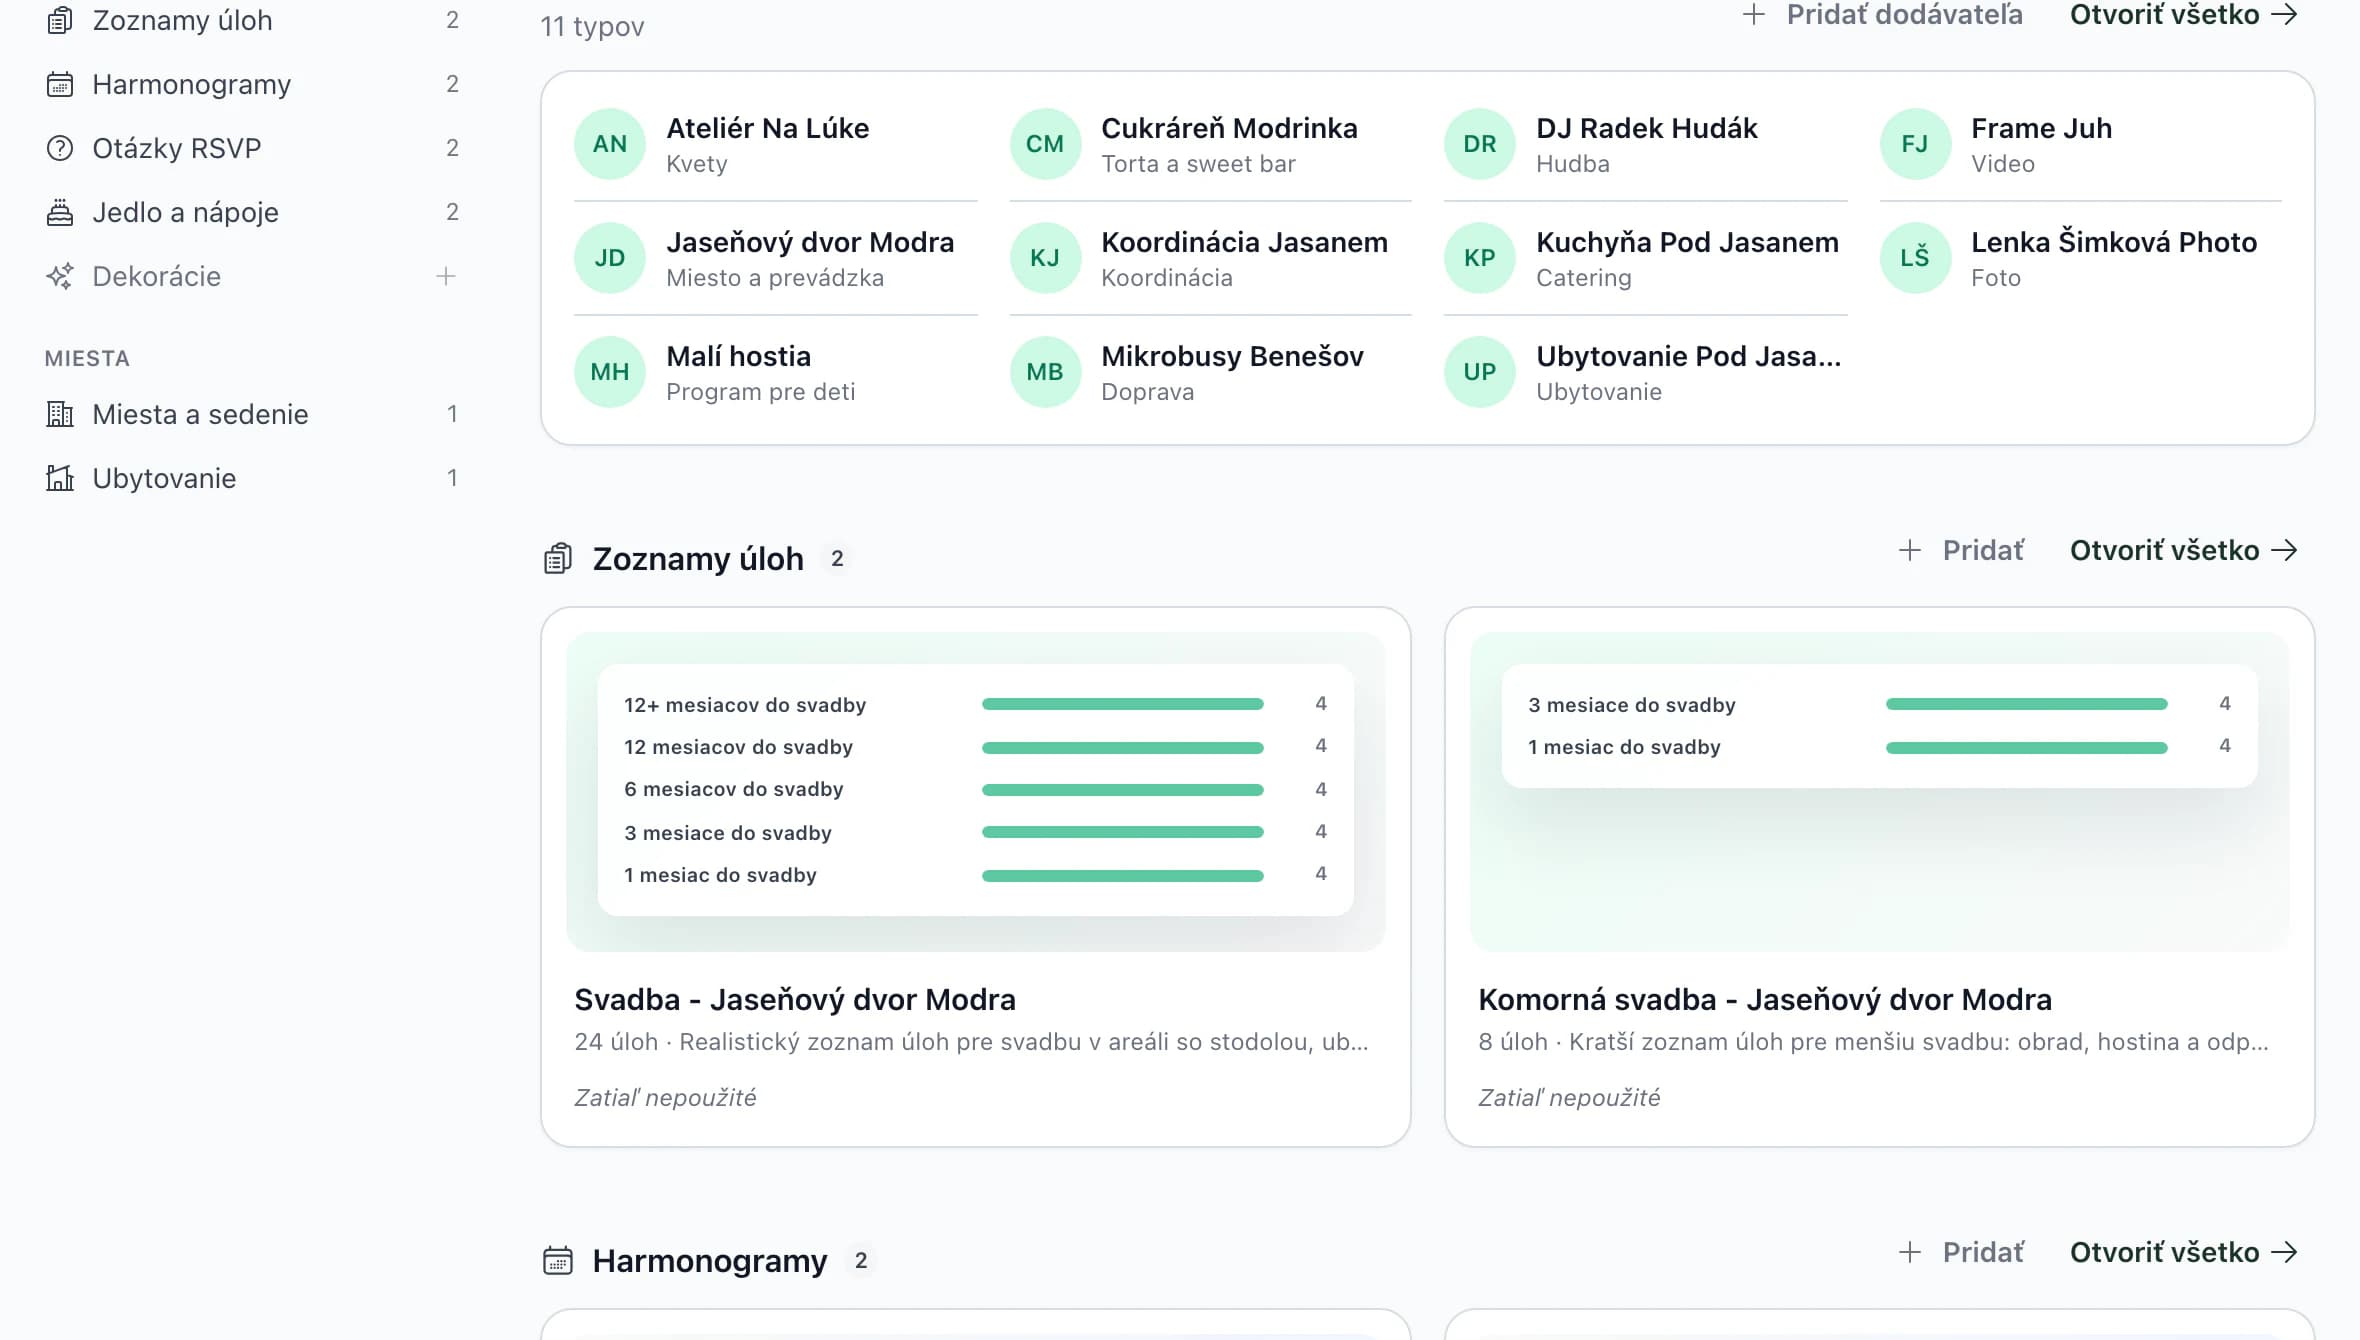Screen dimensions: 2360x1340
Task: Open Zoznamy úloh in the sidebar
Action: [x=252, y=20]
